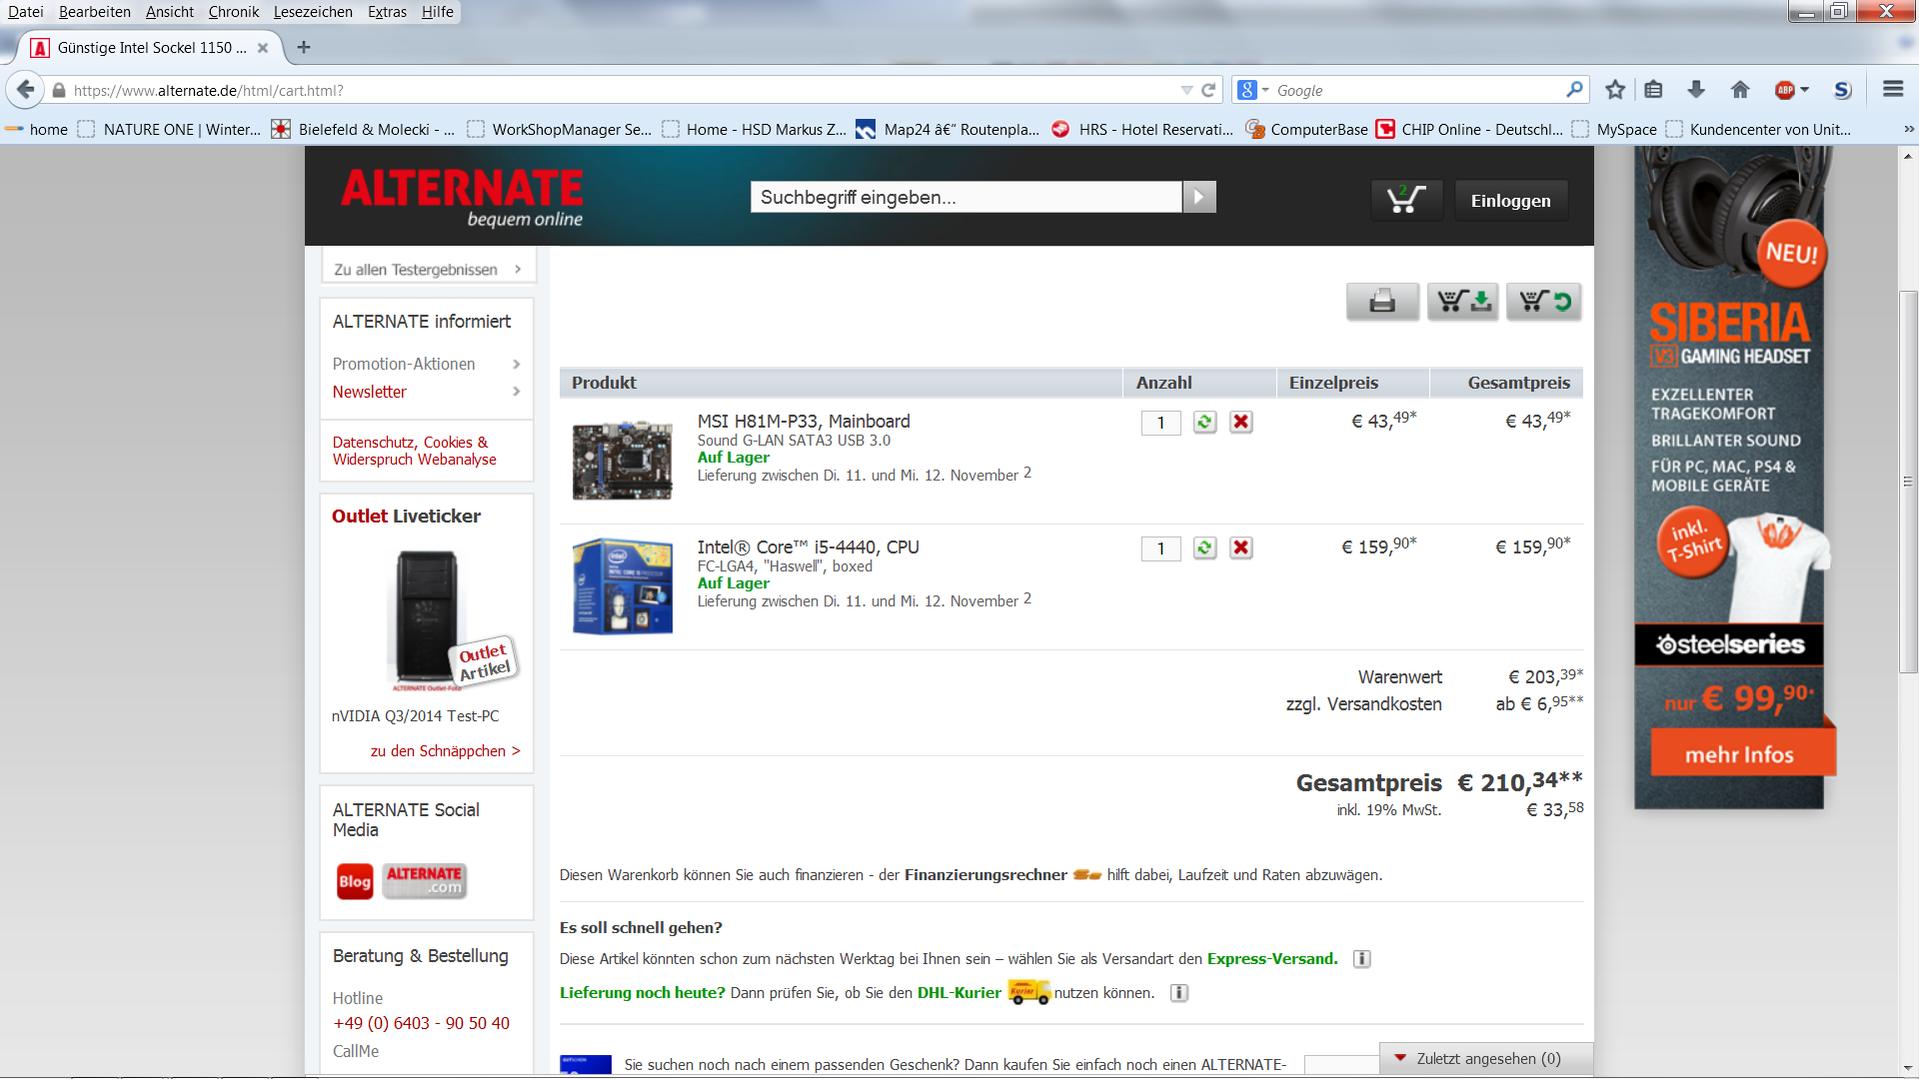Reload the page with refresh icon
Viewport: 1919px width, 1079px height.
1208,90
